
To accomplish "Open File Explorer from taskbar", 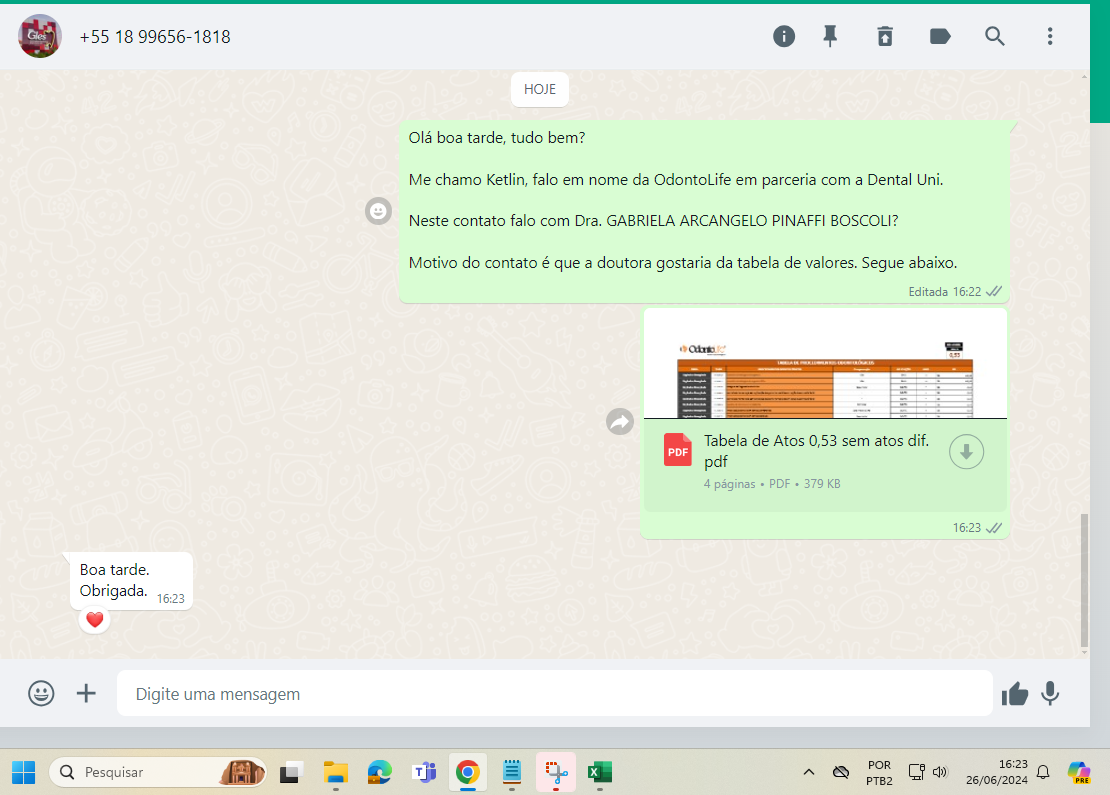I will tap(336, 772).
